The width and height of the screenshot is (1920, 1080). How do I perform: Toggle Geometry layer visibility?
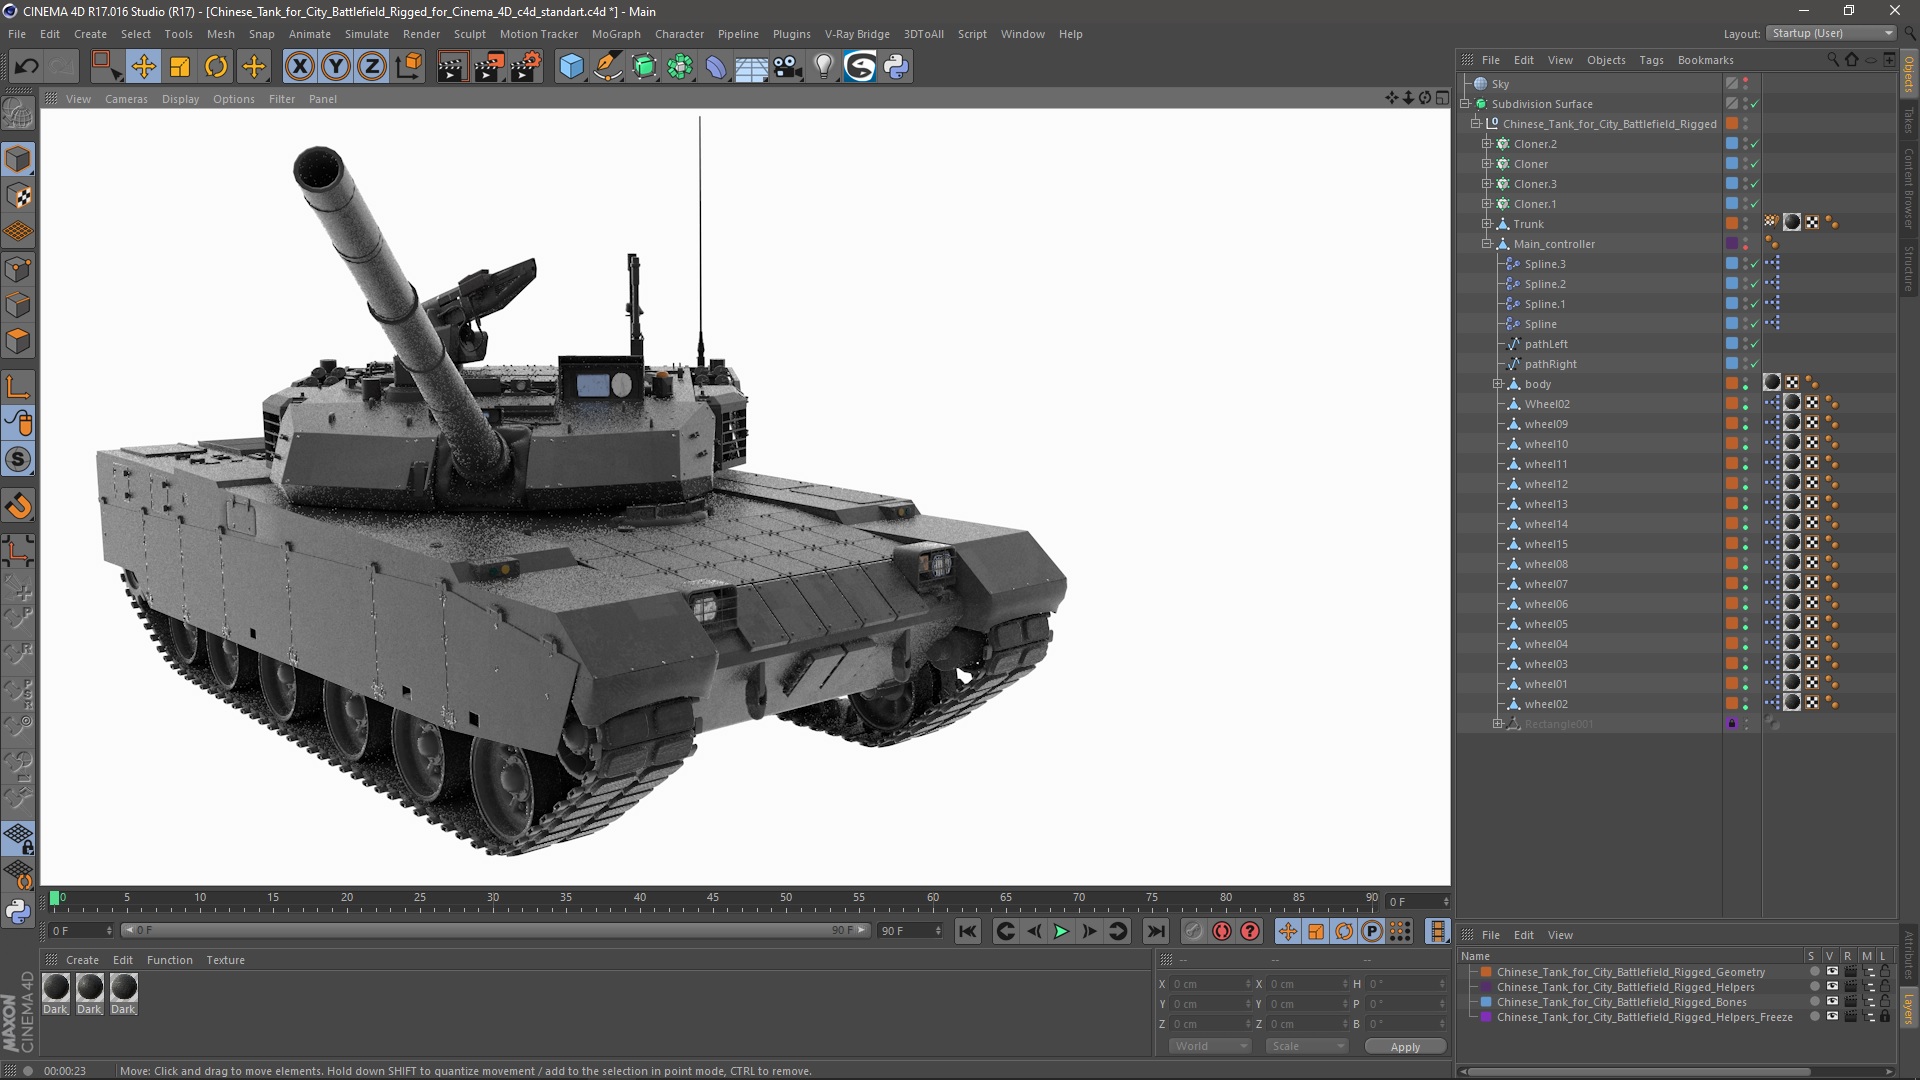pyautogui.click(x=1832, y=971)
